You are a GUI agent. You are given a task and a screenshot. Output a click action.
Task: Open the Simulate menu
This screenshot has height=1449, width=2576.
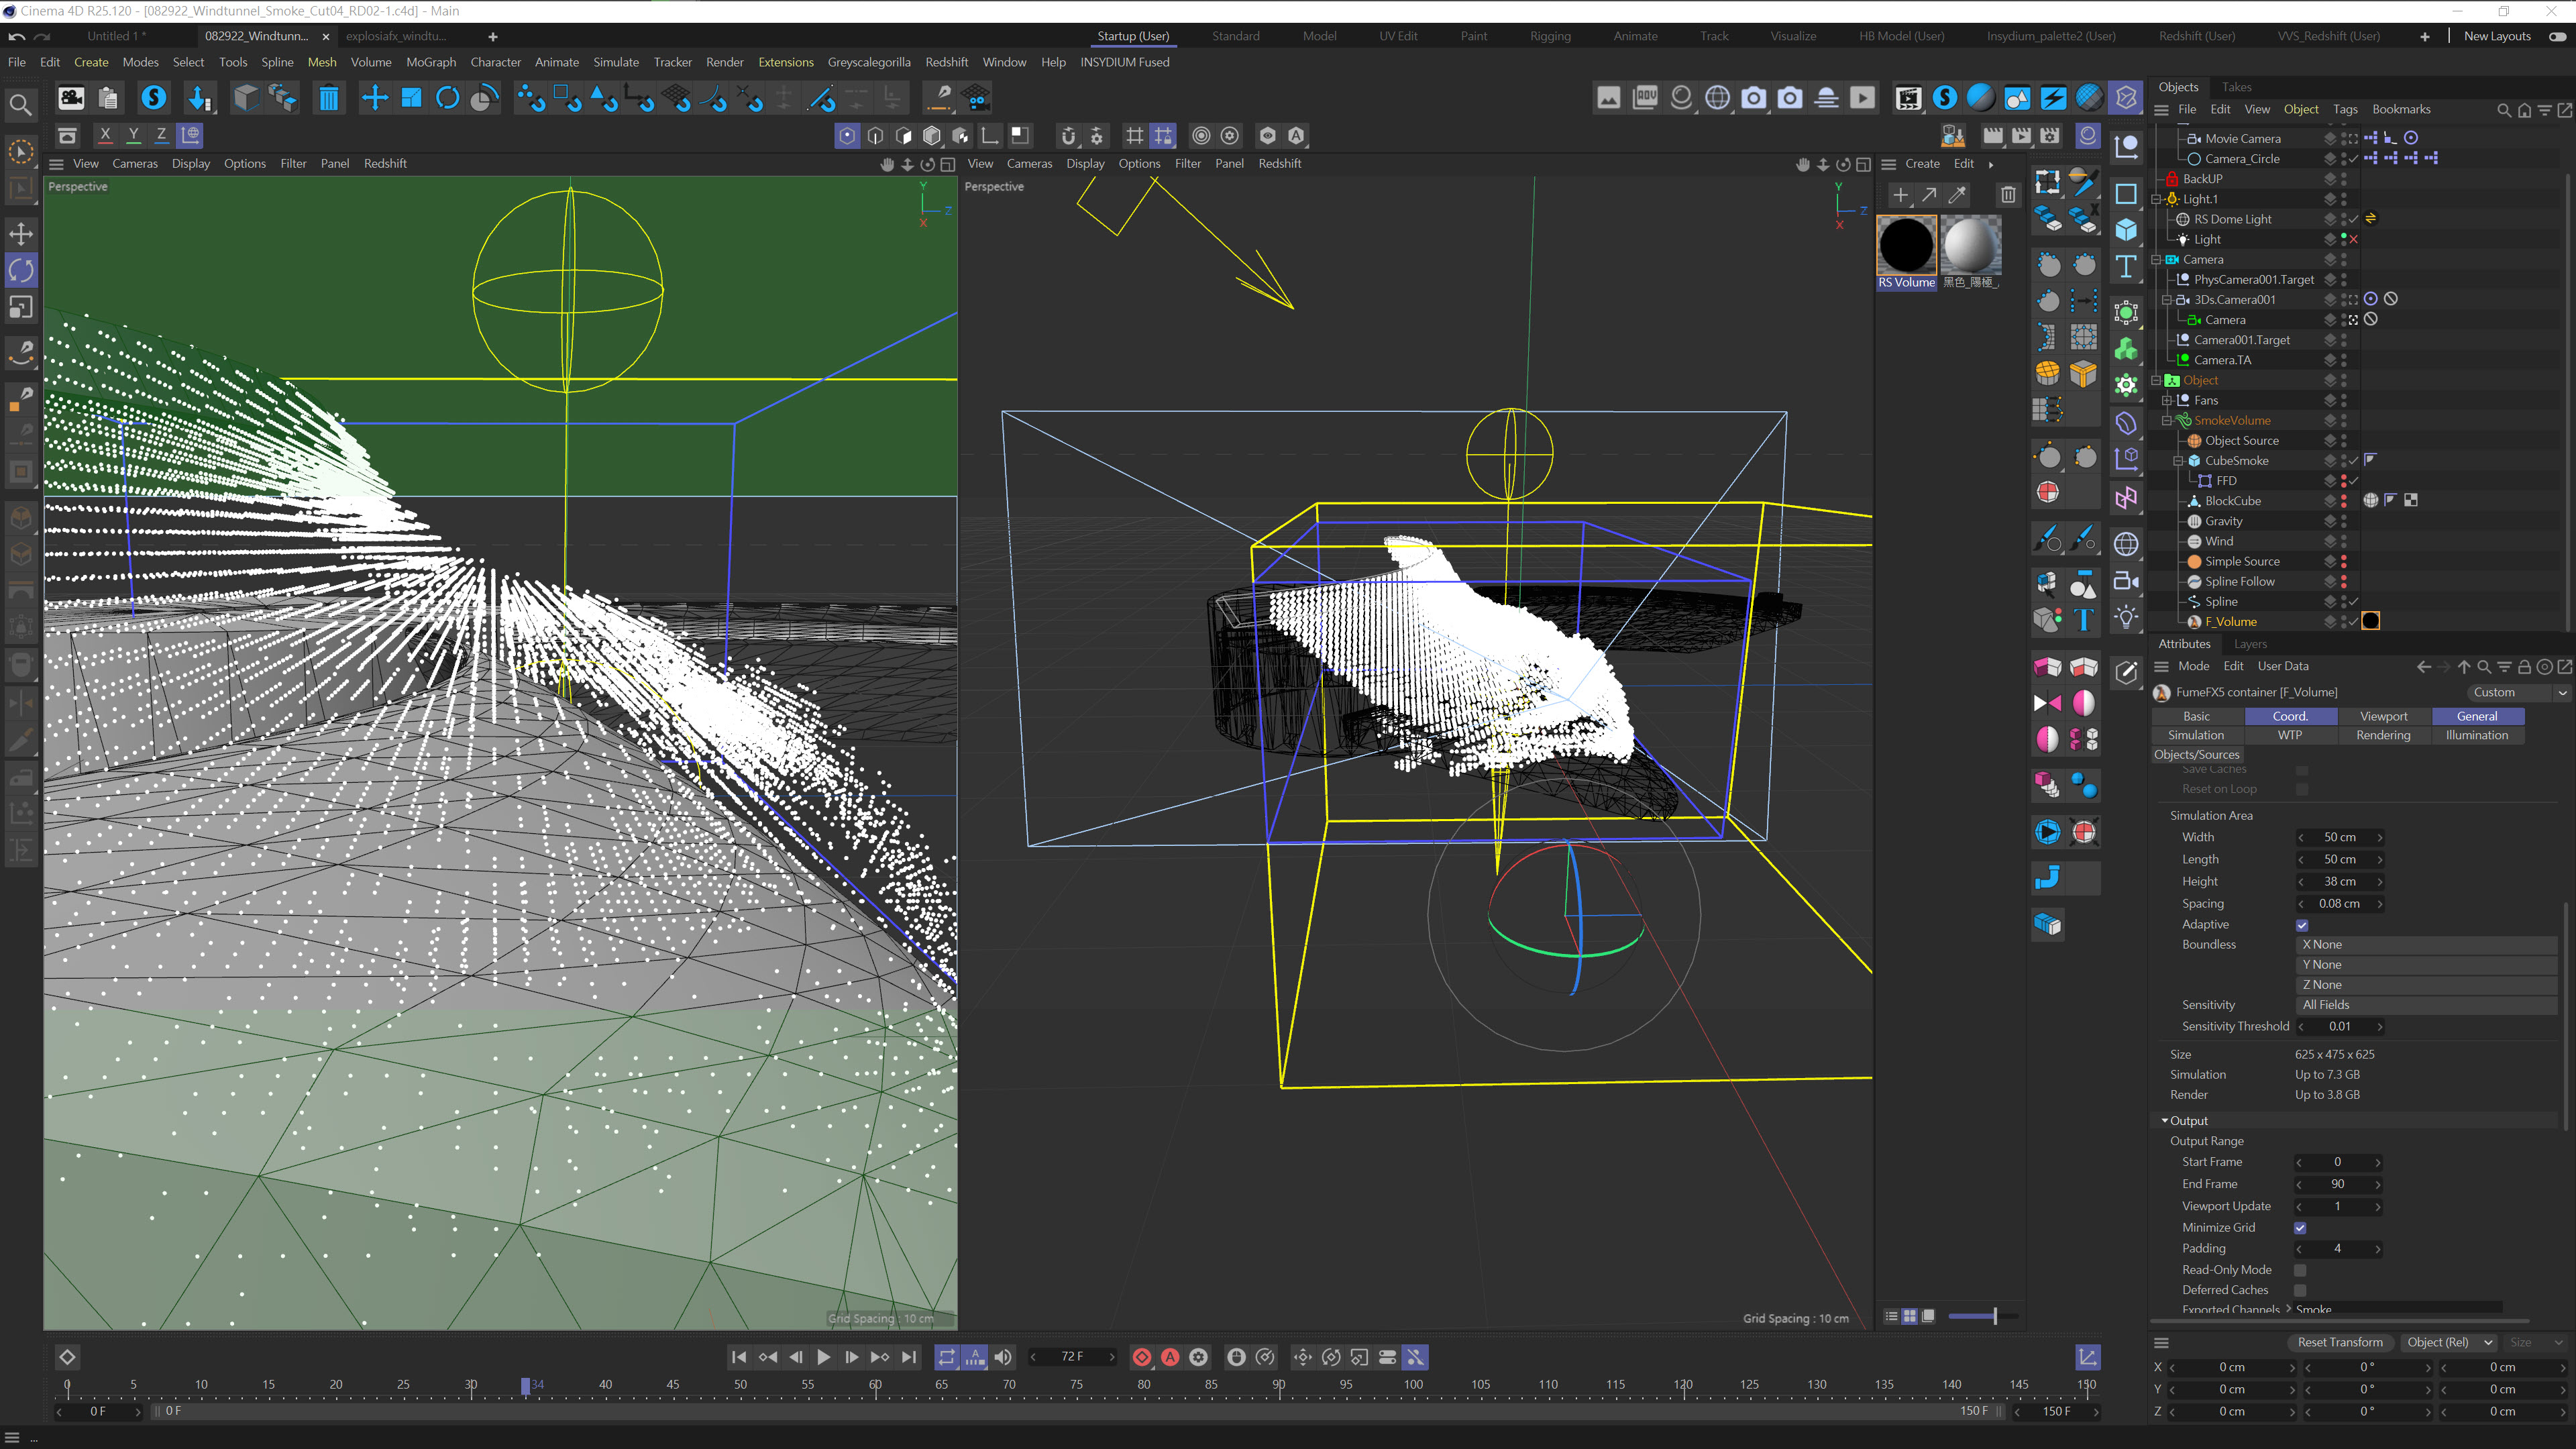coord(615,62)
